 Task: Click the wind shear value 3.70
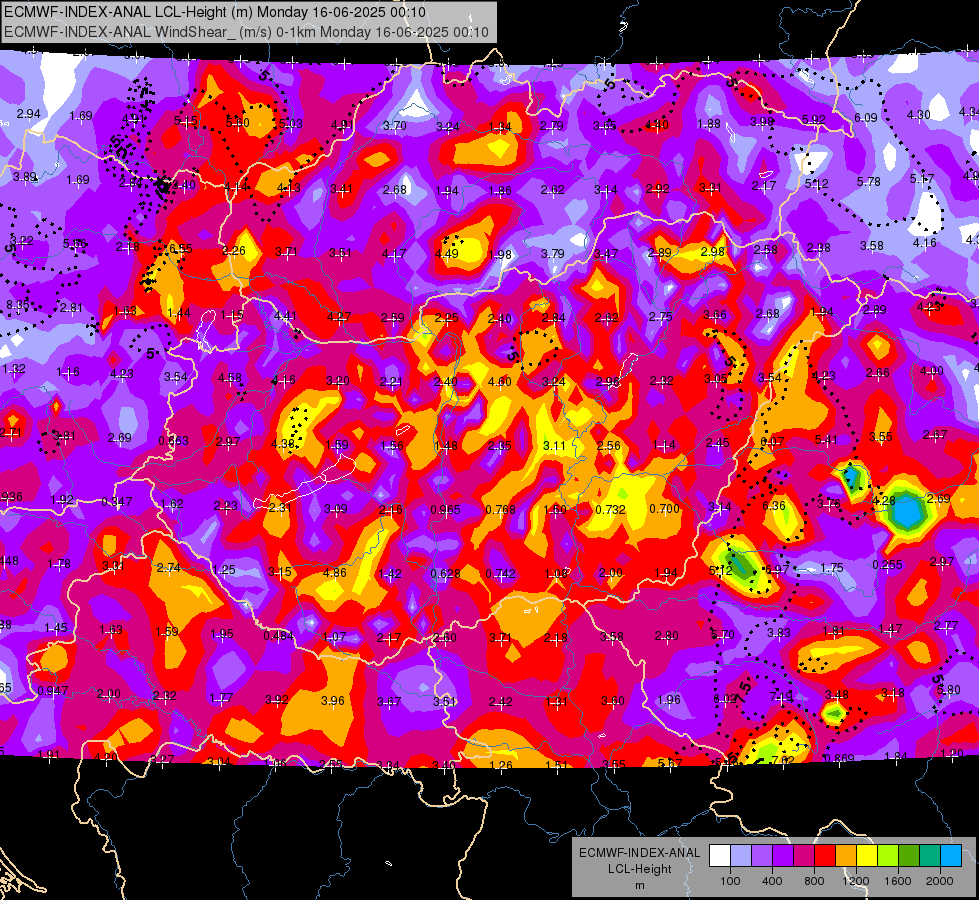395,126
